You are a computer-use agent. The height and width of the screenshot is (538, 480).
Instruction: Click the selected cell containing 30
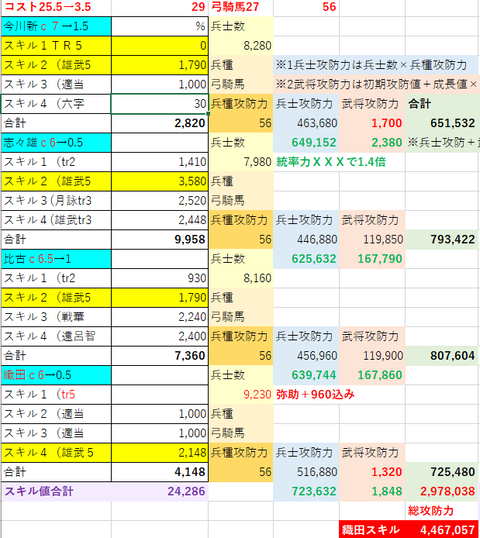pyautogui.click(x=160, y=104)
